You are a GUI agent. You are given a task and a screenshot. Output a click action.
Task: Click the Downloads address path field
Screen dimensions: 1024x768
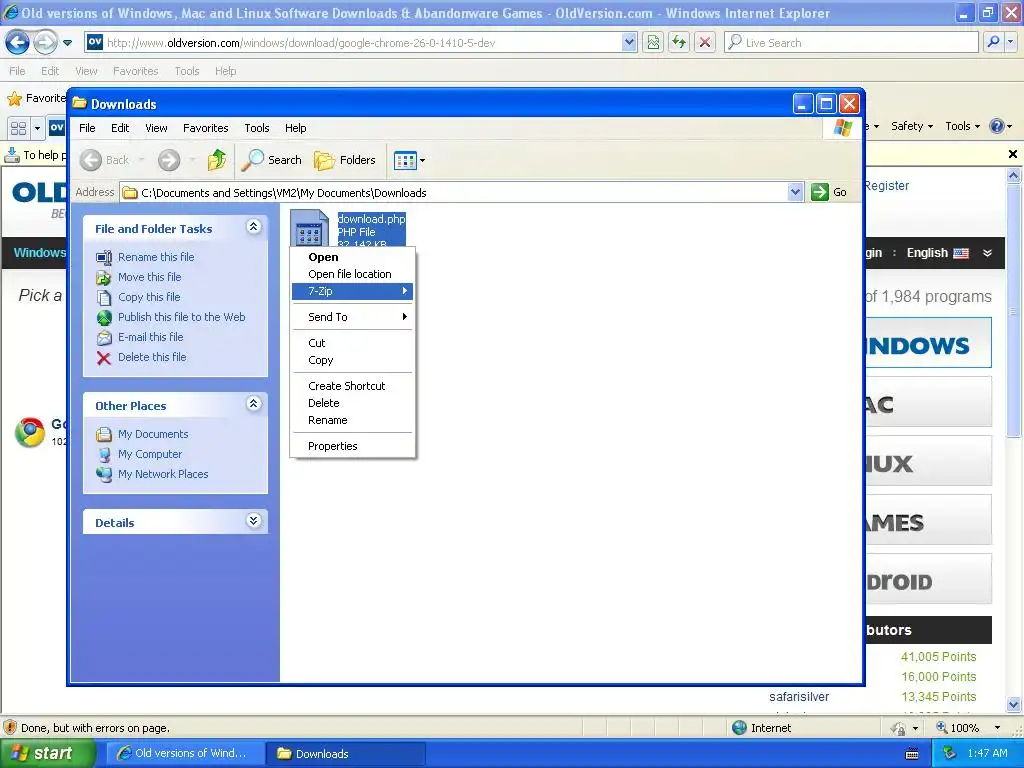coord(455,193)
